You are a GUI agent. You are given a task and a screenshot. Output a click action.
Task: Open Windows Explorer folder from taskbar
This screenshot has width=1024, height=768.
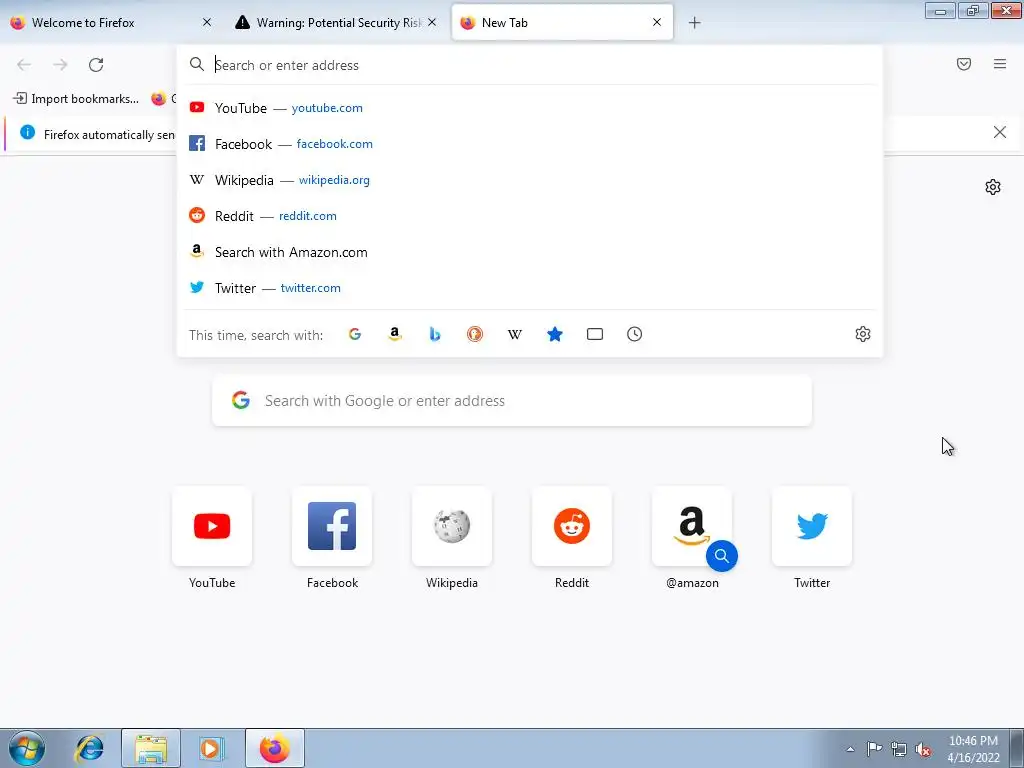151,748
